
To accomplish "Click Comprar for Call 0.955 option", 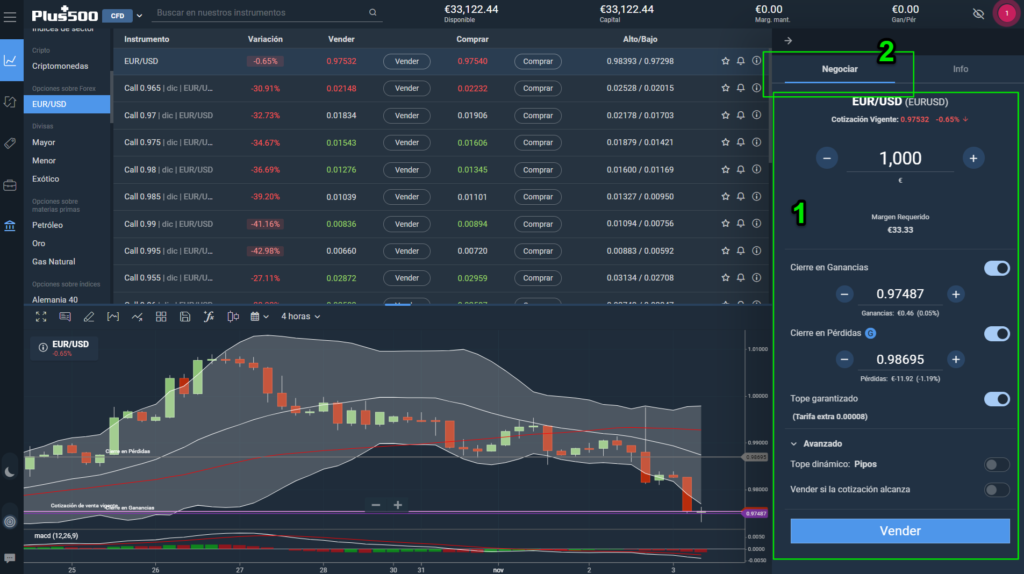I will [x=537, y=278].
